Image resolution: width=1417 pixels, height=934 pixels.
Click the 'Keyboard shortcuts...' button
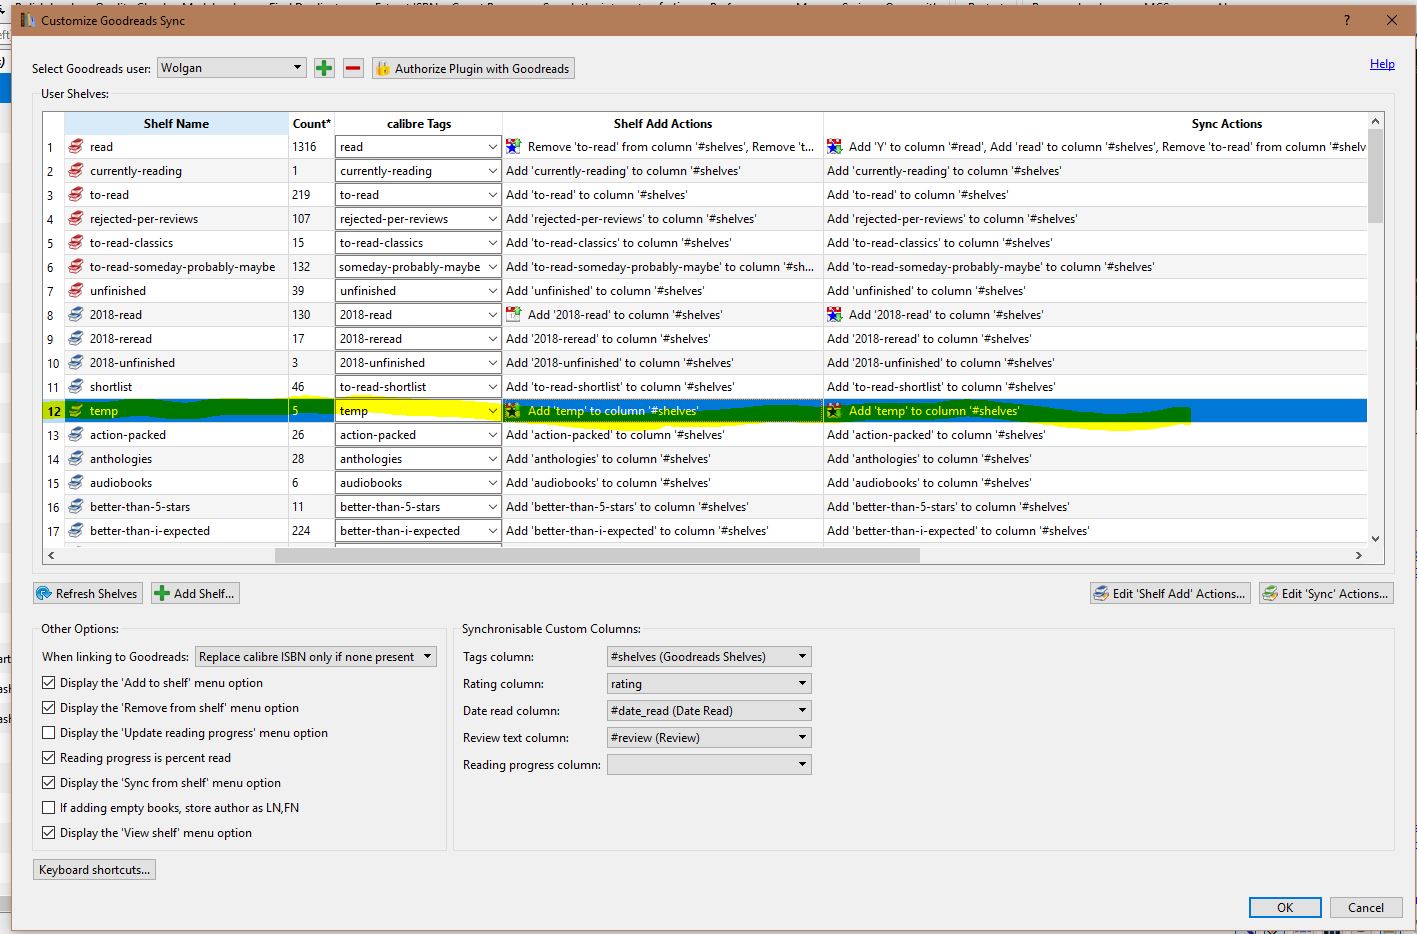click(94, 870)
